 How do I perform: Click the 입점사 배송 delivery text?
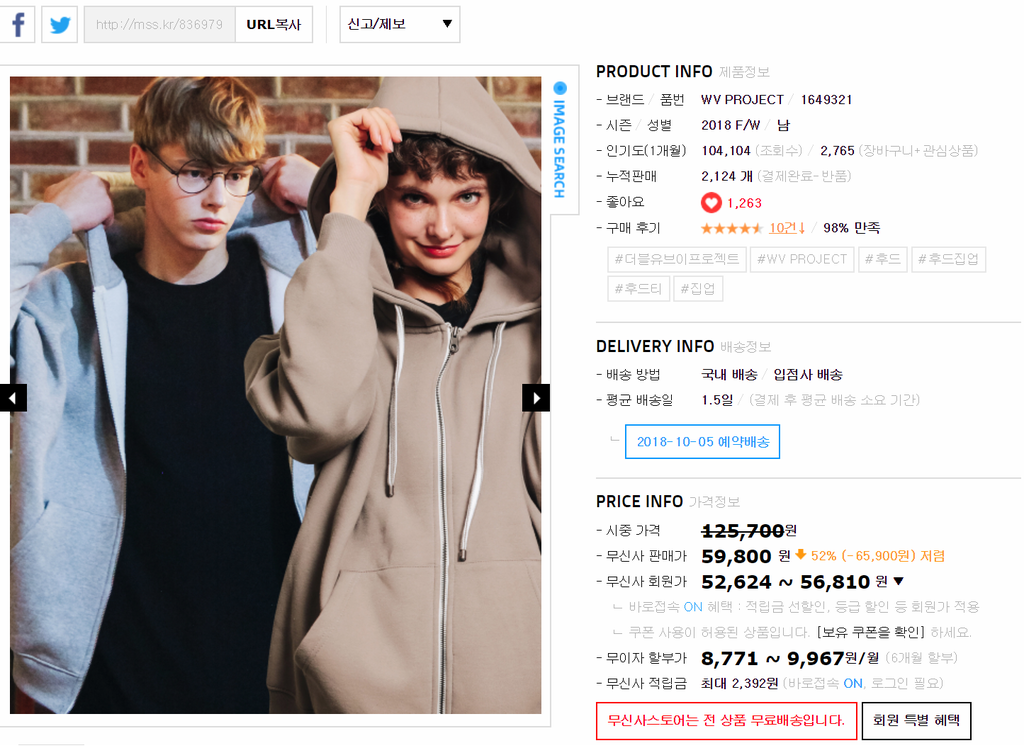coord(808,374)
